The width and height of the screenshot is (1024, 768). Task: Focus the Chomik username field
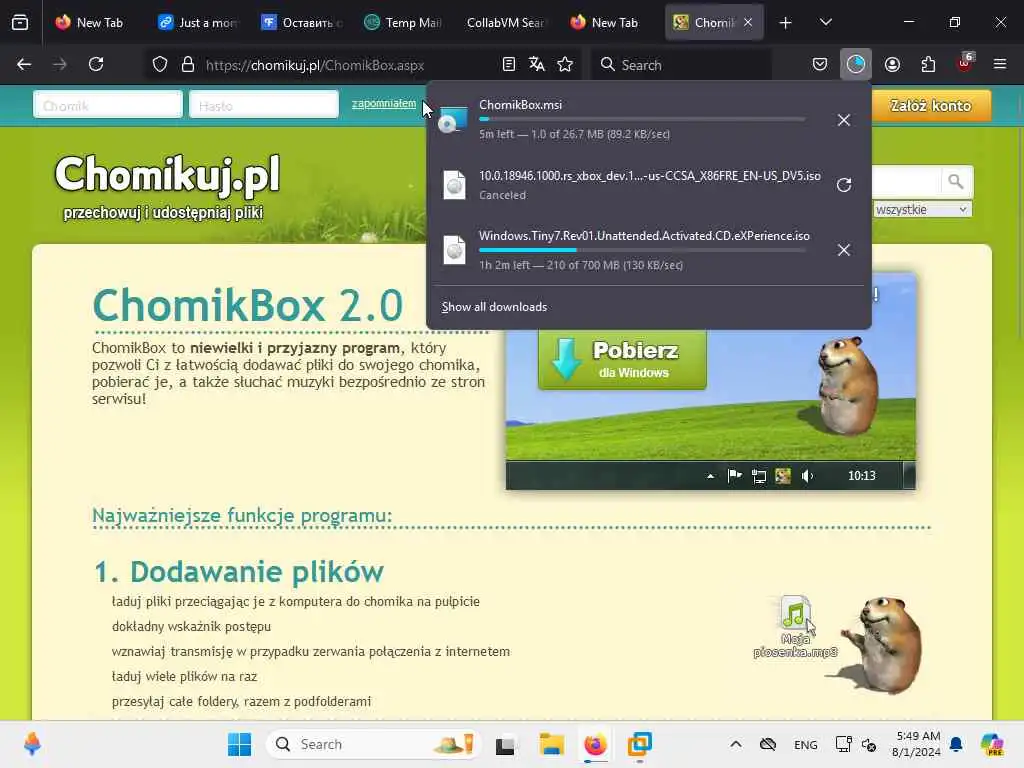[x=108, y=105]
